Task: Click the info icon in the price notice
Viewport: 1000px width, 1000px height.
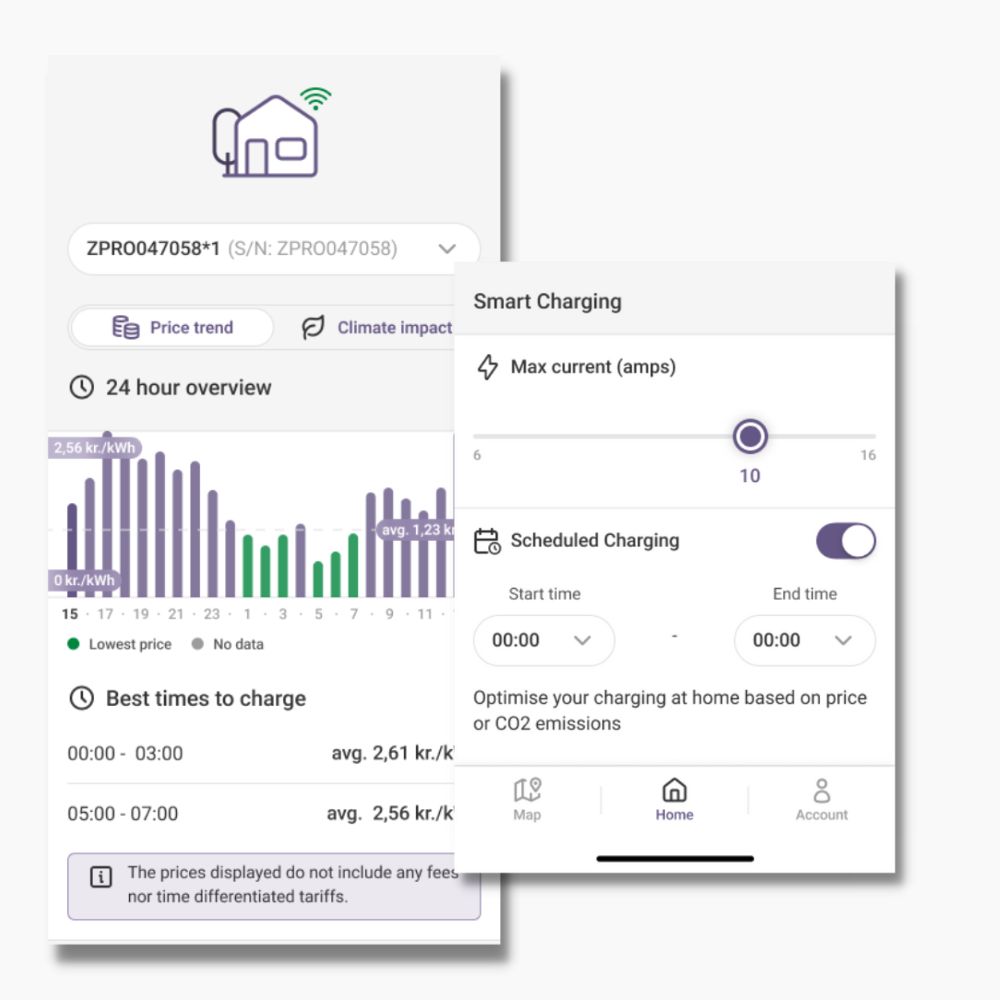Action: [100, 877]
